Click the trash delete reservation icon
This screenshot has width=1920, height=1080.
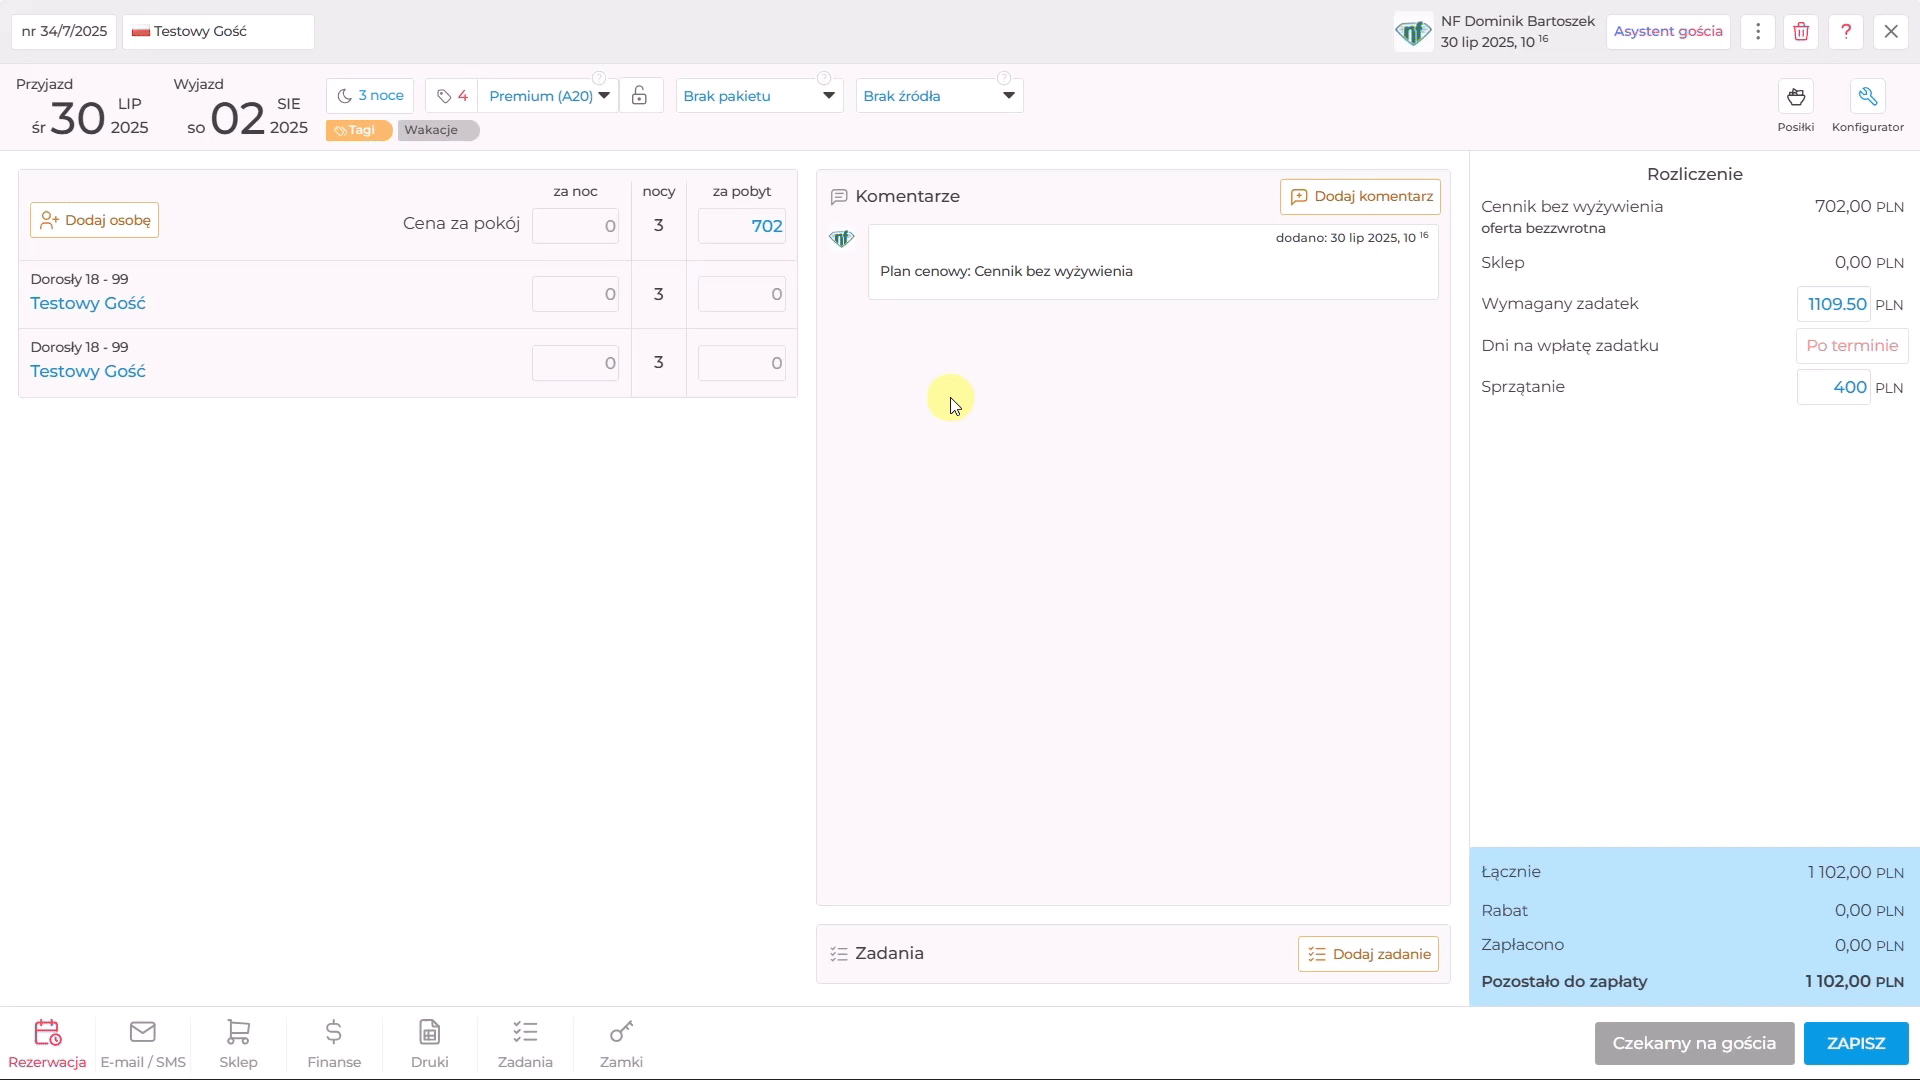point(1801,31)
